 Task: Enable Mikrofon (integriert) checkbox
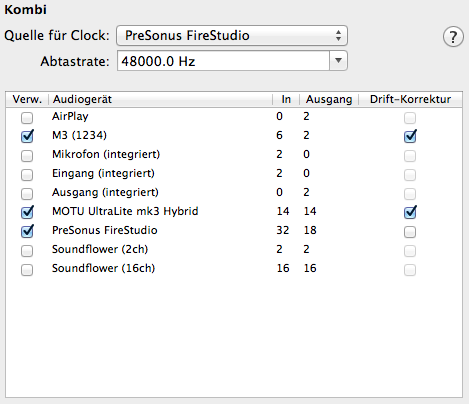[x=27, y=155]
